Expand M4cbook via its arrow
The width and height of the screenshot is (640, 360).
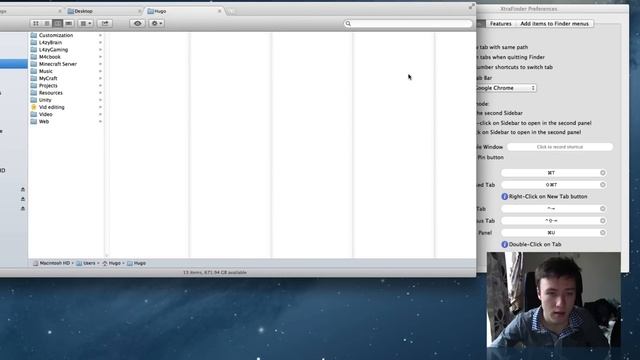100,57
